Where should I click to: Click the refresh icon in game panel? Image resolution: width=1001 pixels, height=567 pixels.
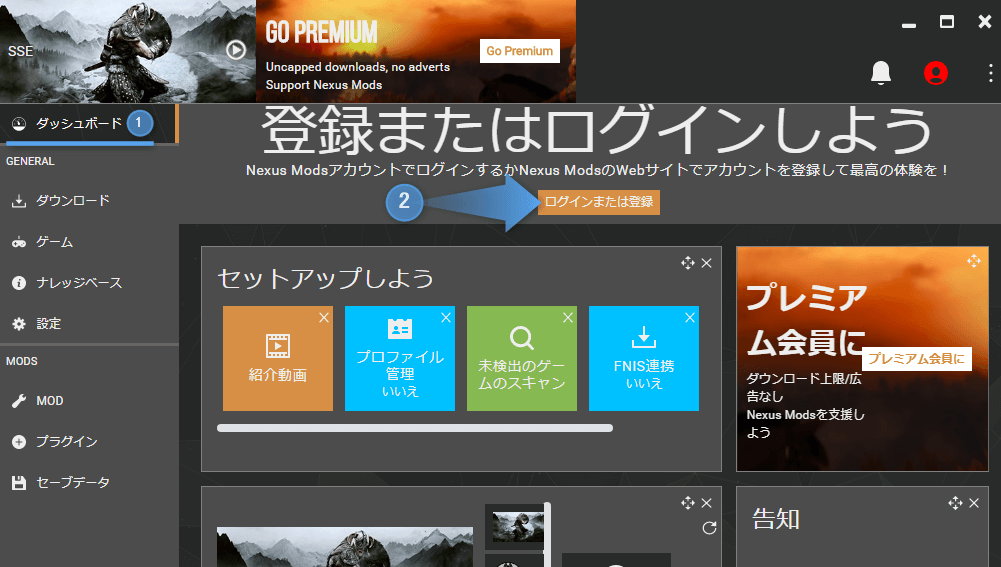[x=709, y=528]
